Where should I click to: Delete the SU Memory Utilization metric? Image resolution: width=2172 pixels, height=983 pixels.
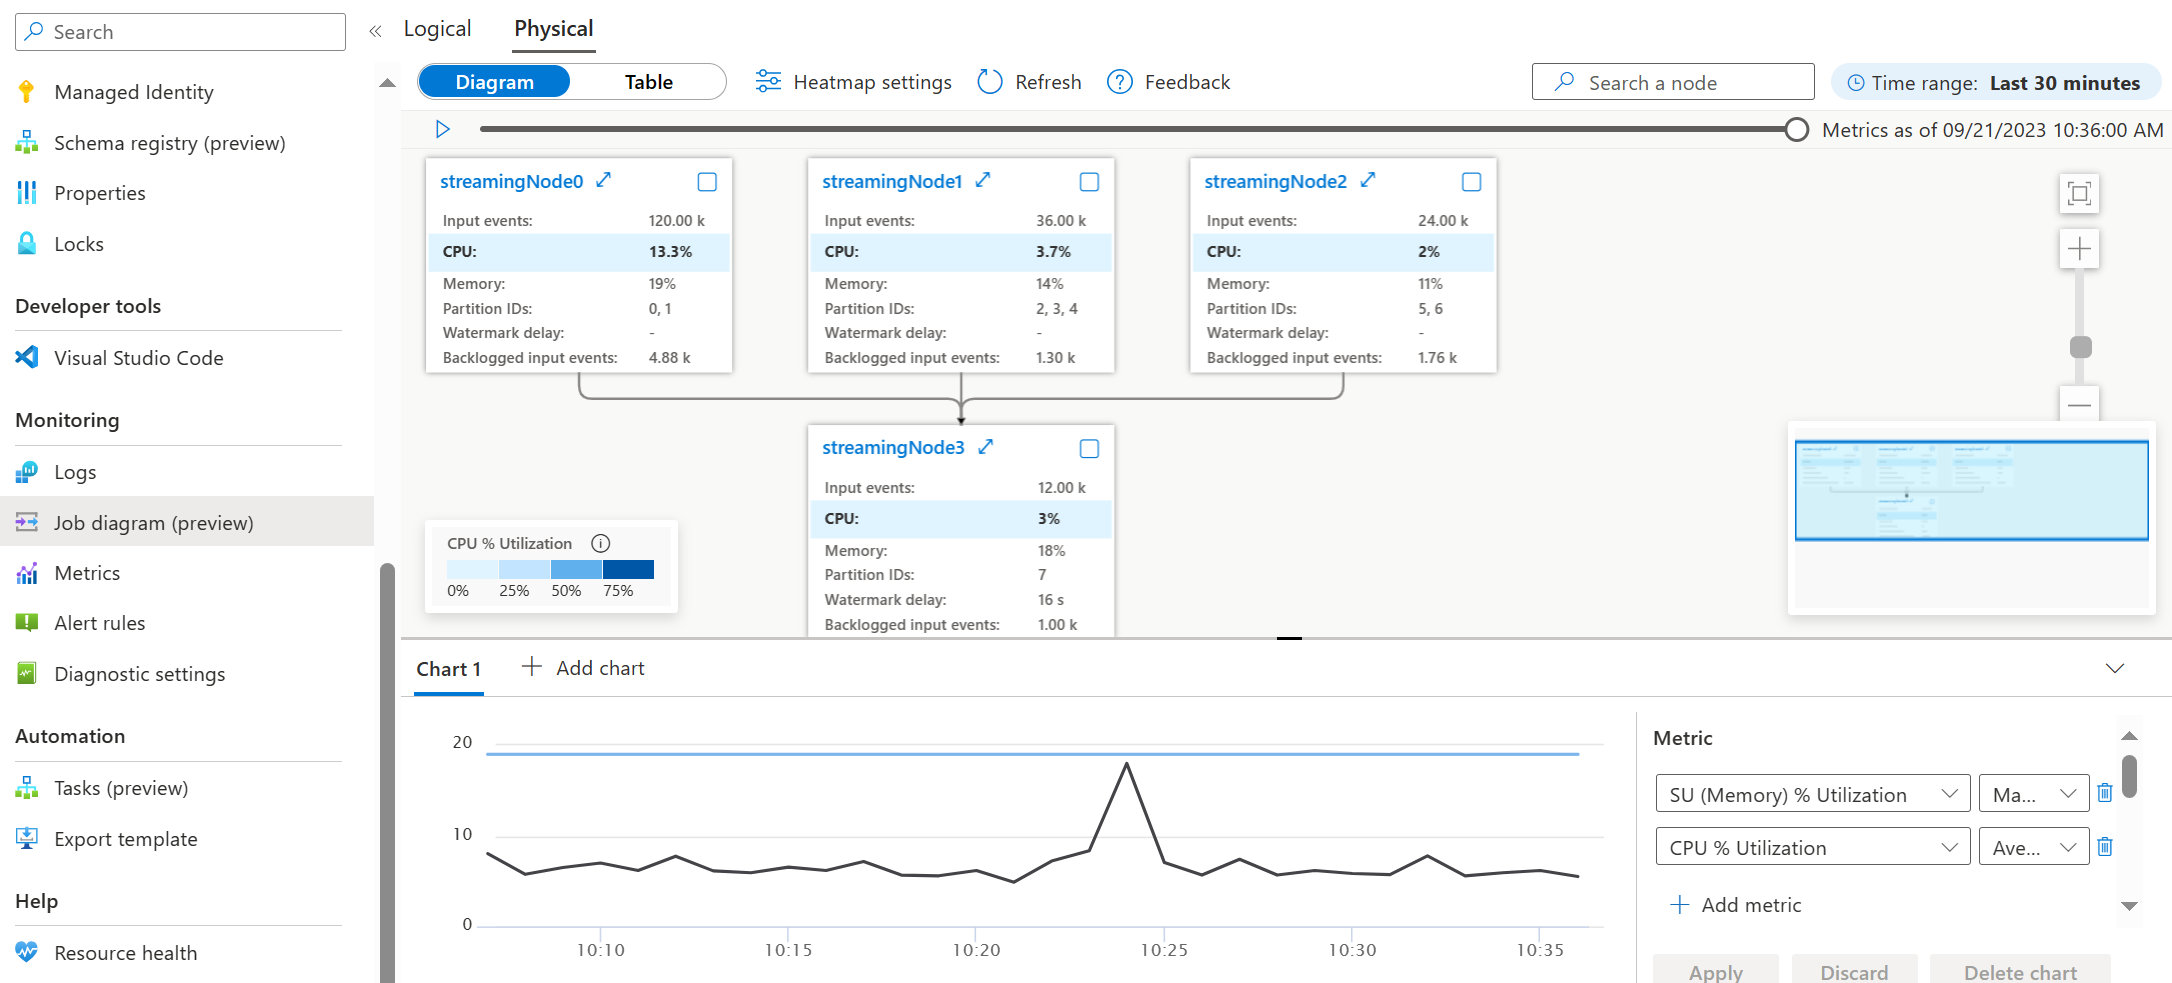click(2105, 793)
